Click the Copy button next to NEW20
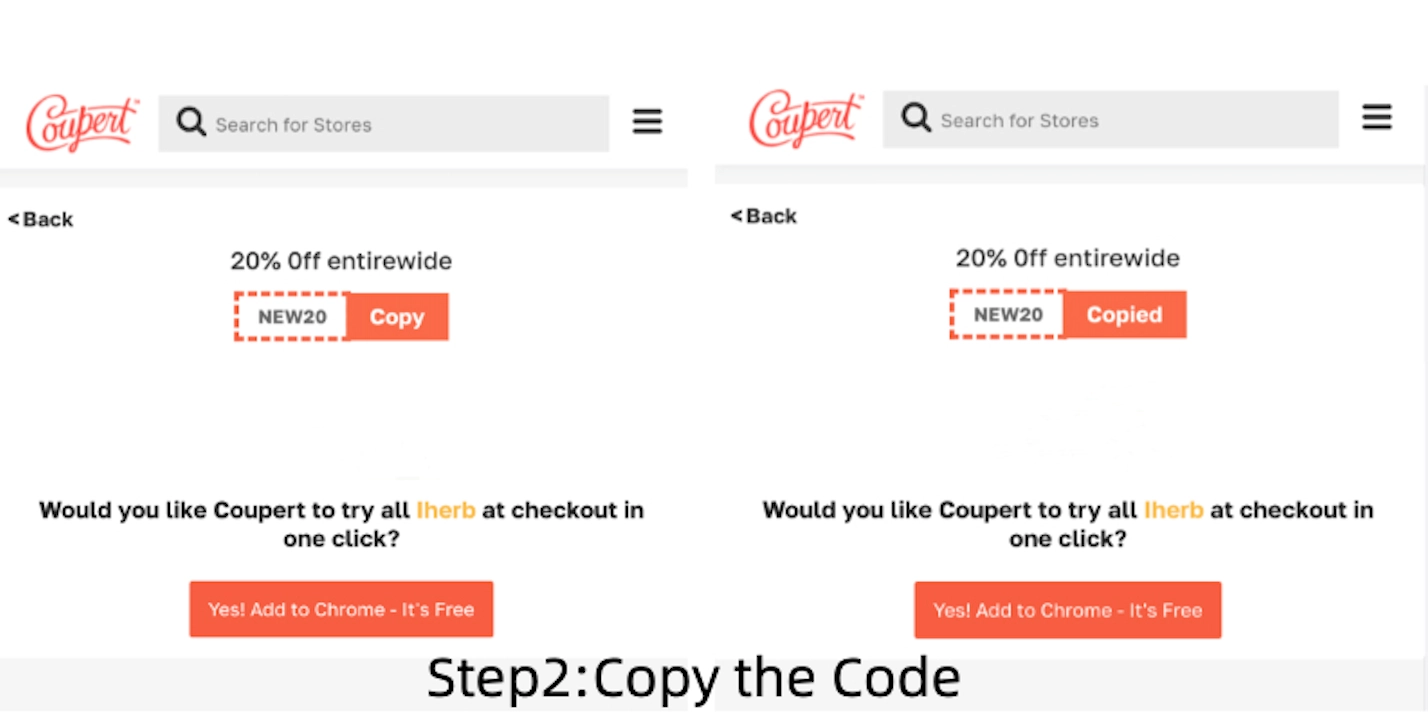 [396, 317]
